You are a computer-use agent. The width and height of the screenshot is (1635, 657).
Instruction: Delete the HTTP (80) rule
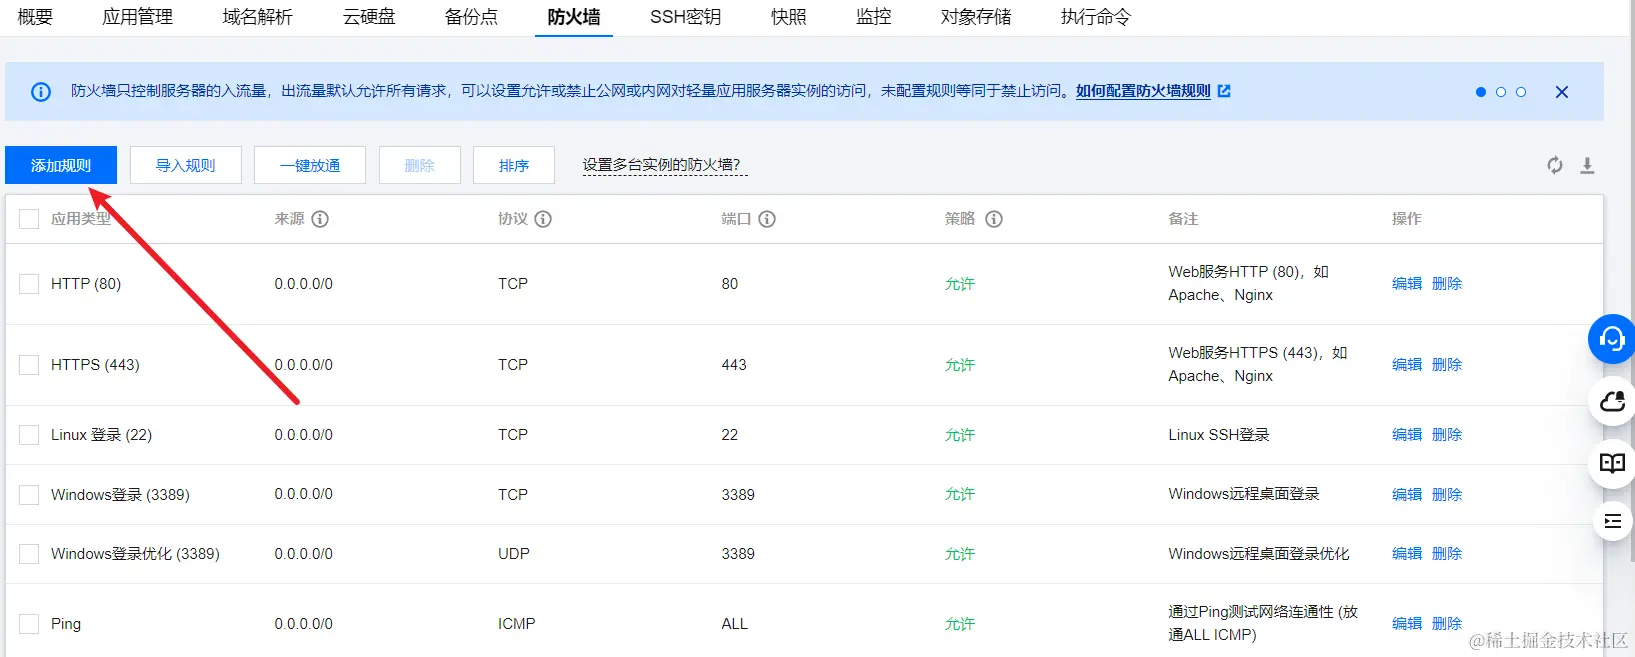(x=1447, y=284)
